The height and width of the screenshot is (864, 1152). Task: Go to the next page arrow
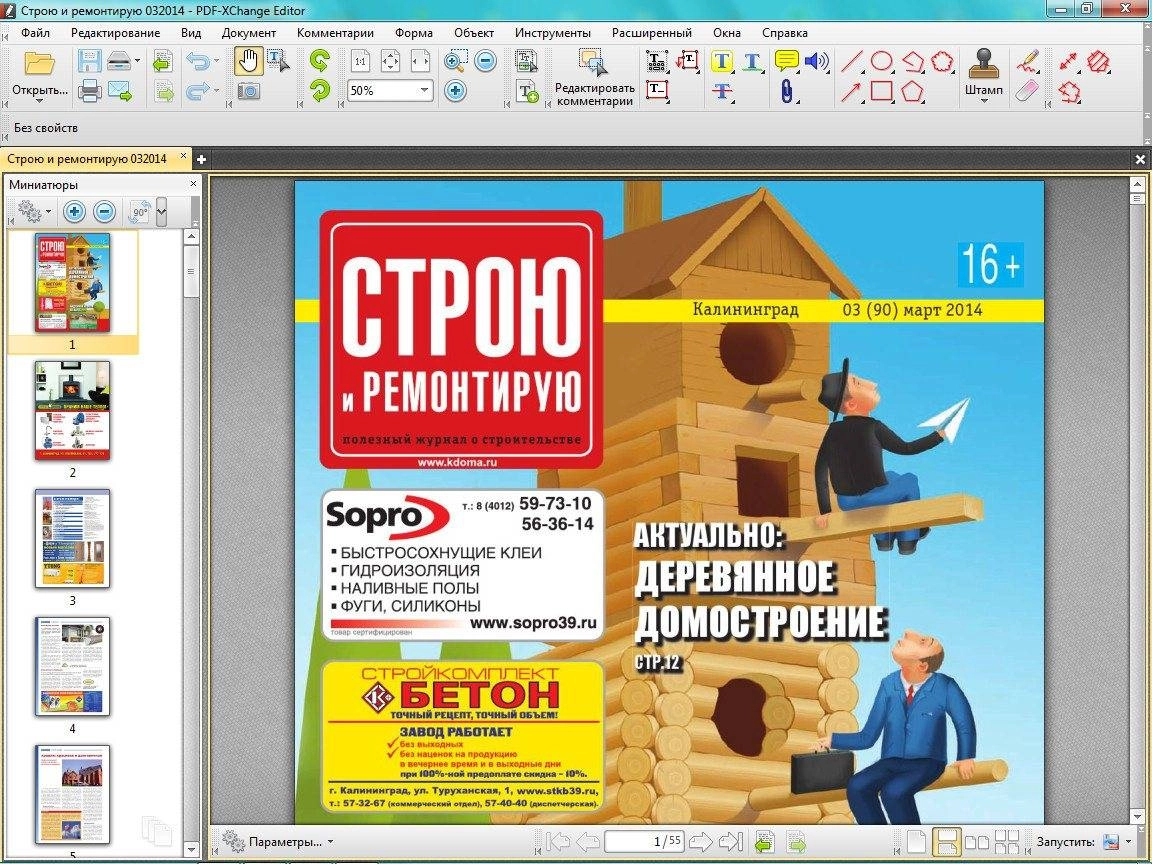coord(700,841)
